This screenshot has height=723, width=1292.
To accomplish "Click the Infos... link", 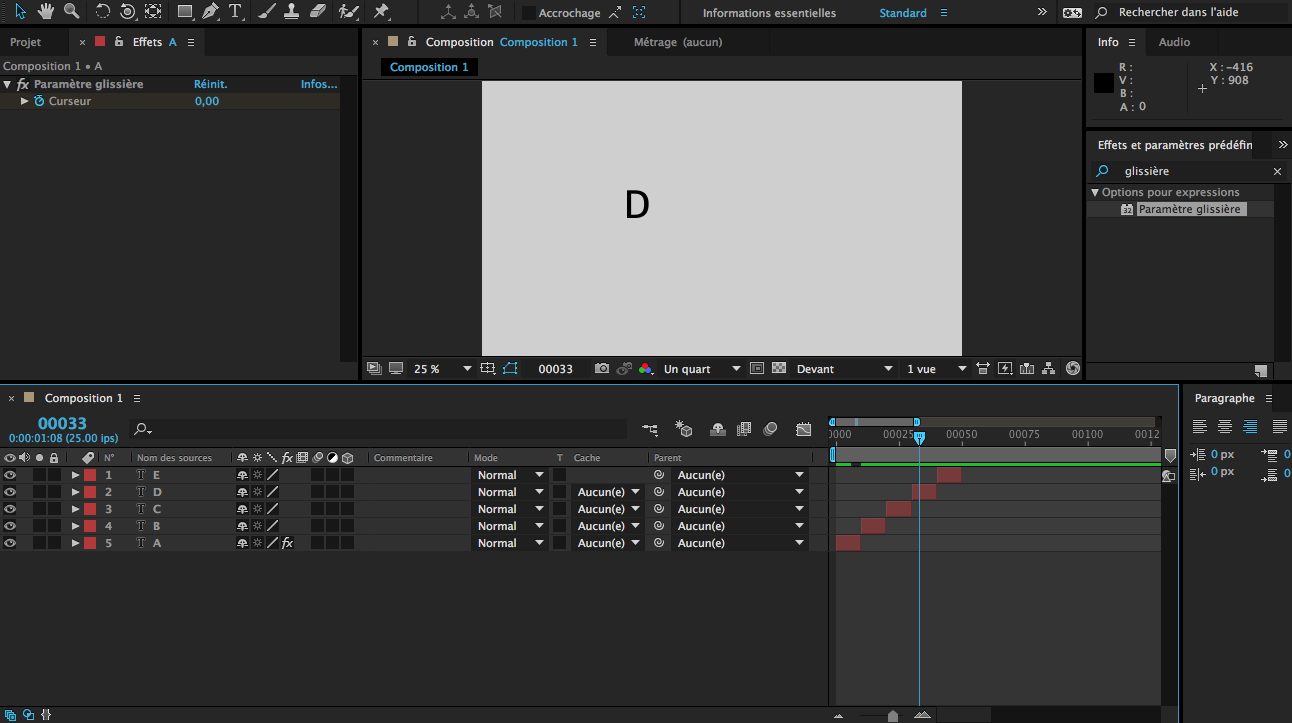I will tap(319, 84).
